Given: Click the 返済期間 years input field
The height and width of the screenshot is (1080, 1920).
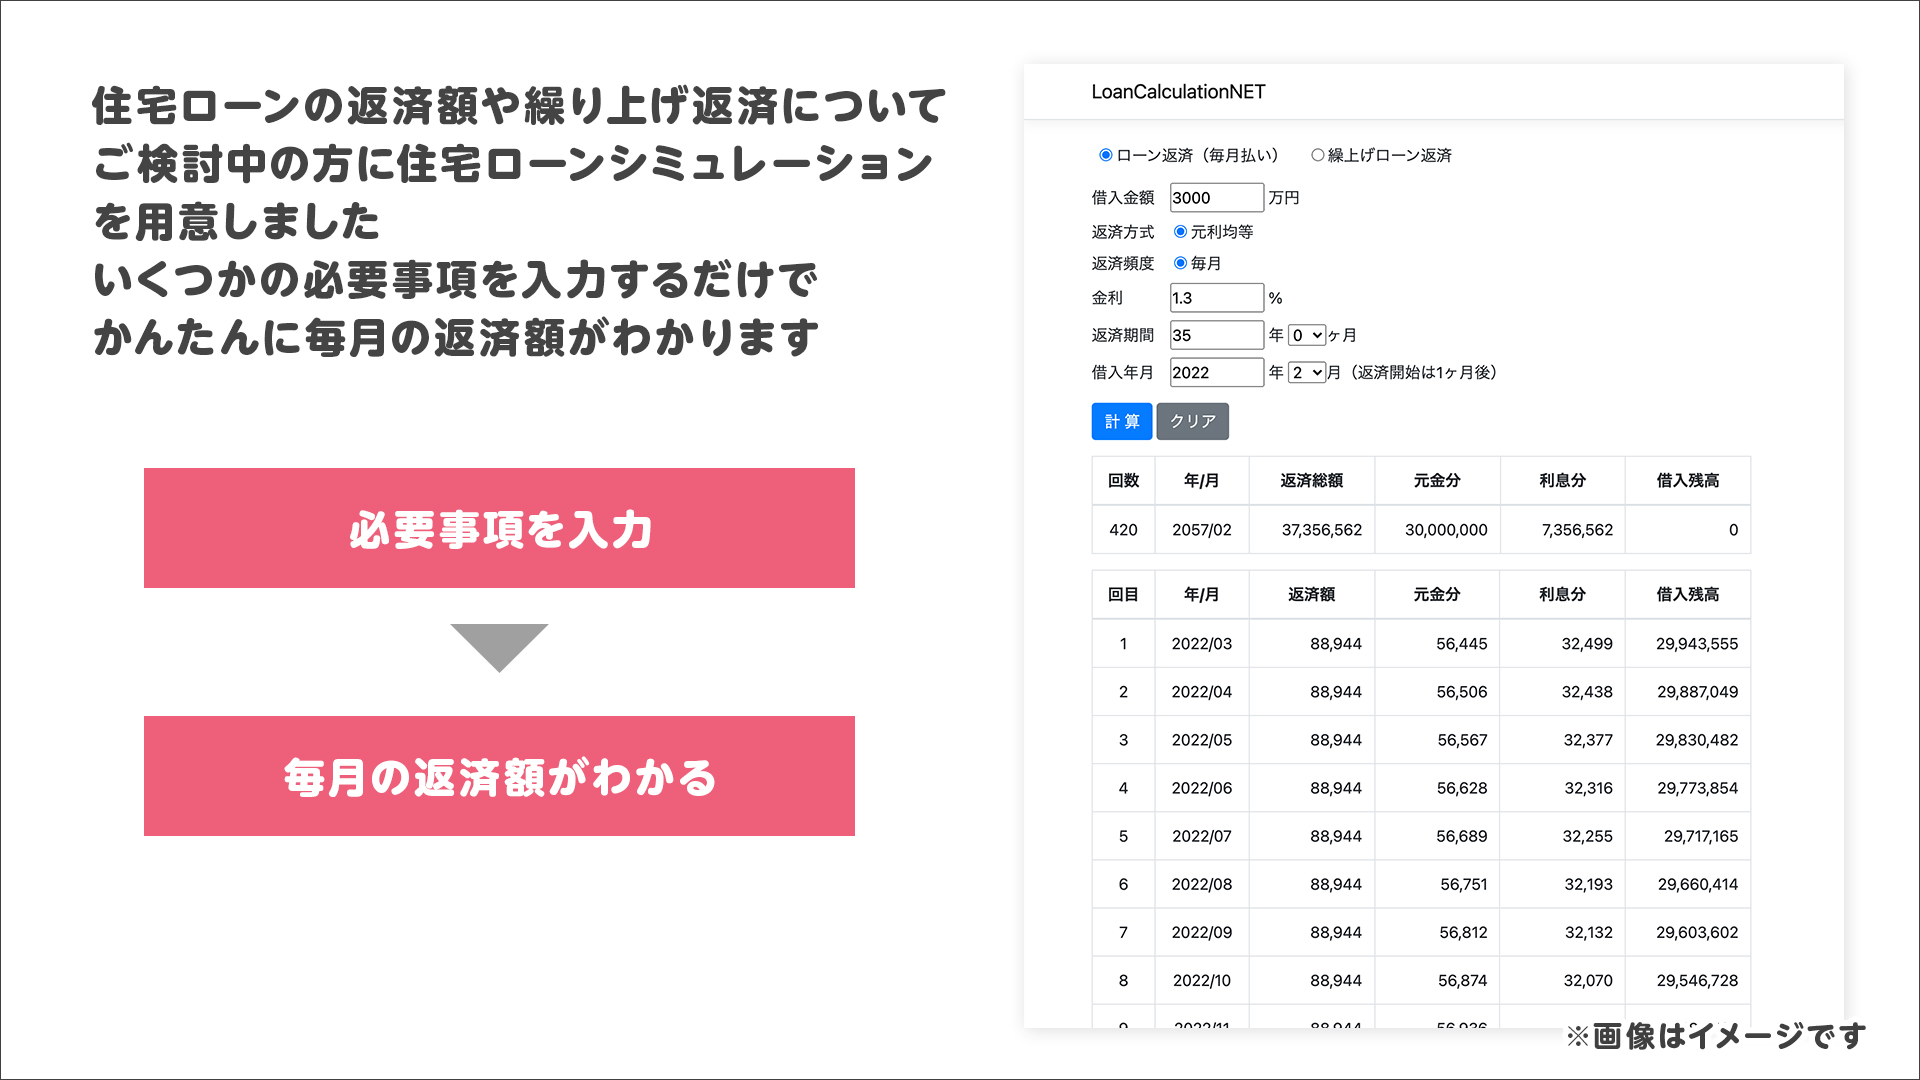Looking at the screenshot, I should coord(1216,336).
